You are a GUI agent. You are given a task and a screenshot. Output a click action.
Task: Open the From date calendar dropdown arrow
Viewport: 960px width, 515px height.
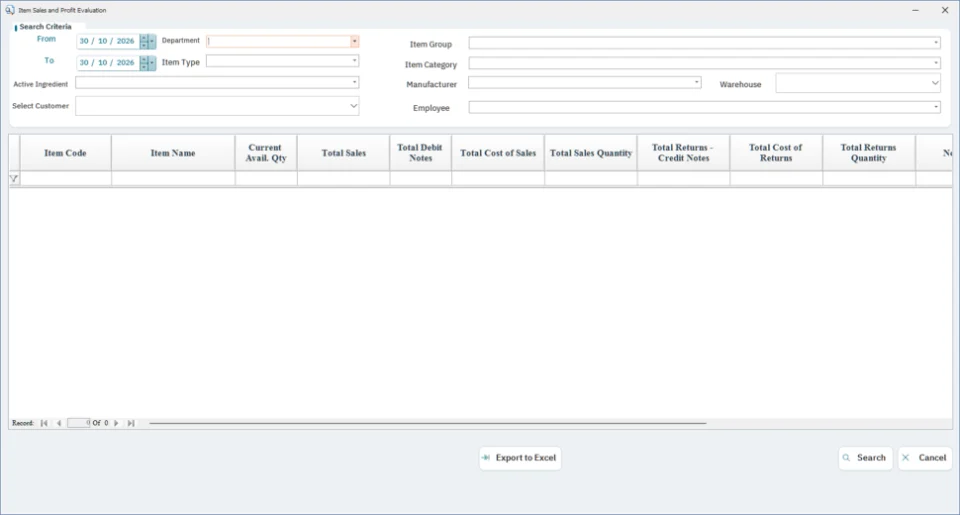pyautogui.click(x=152, y=41)
